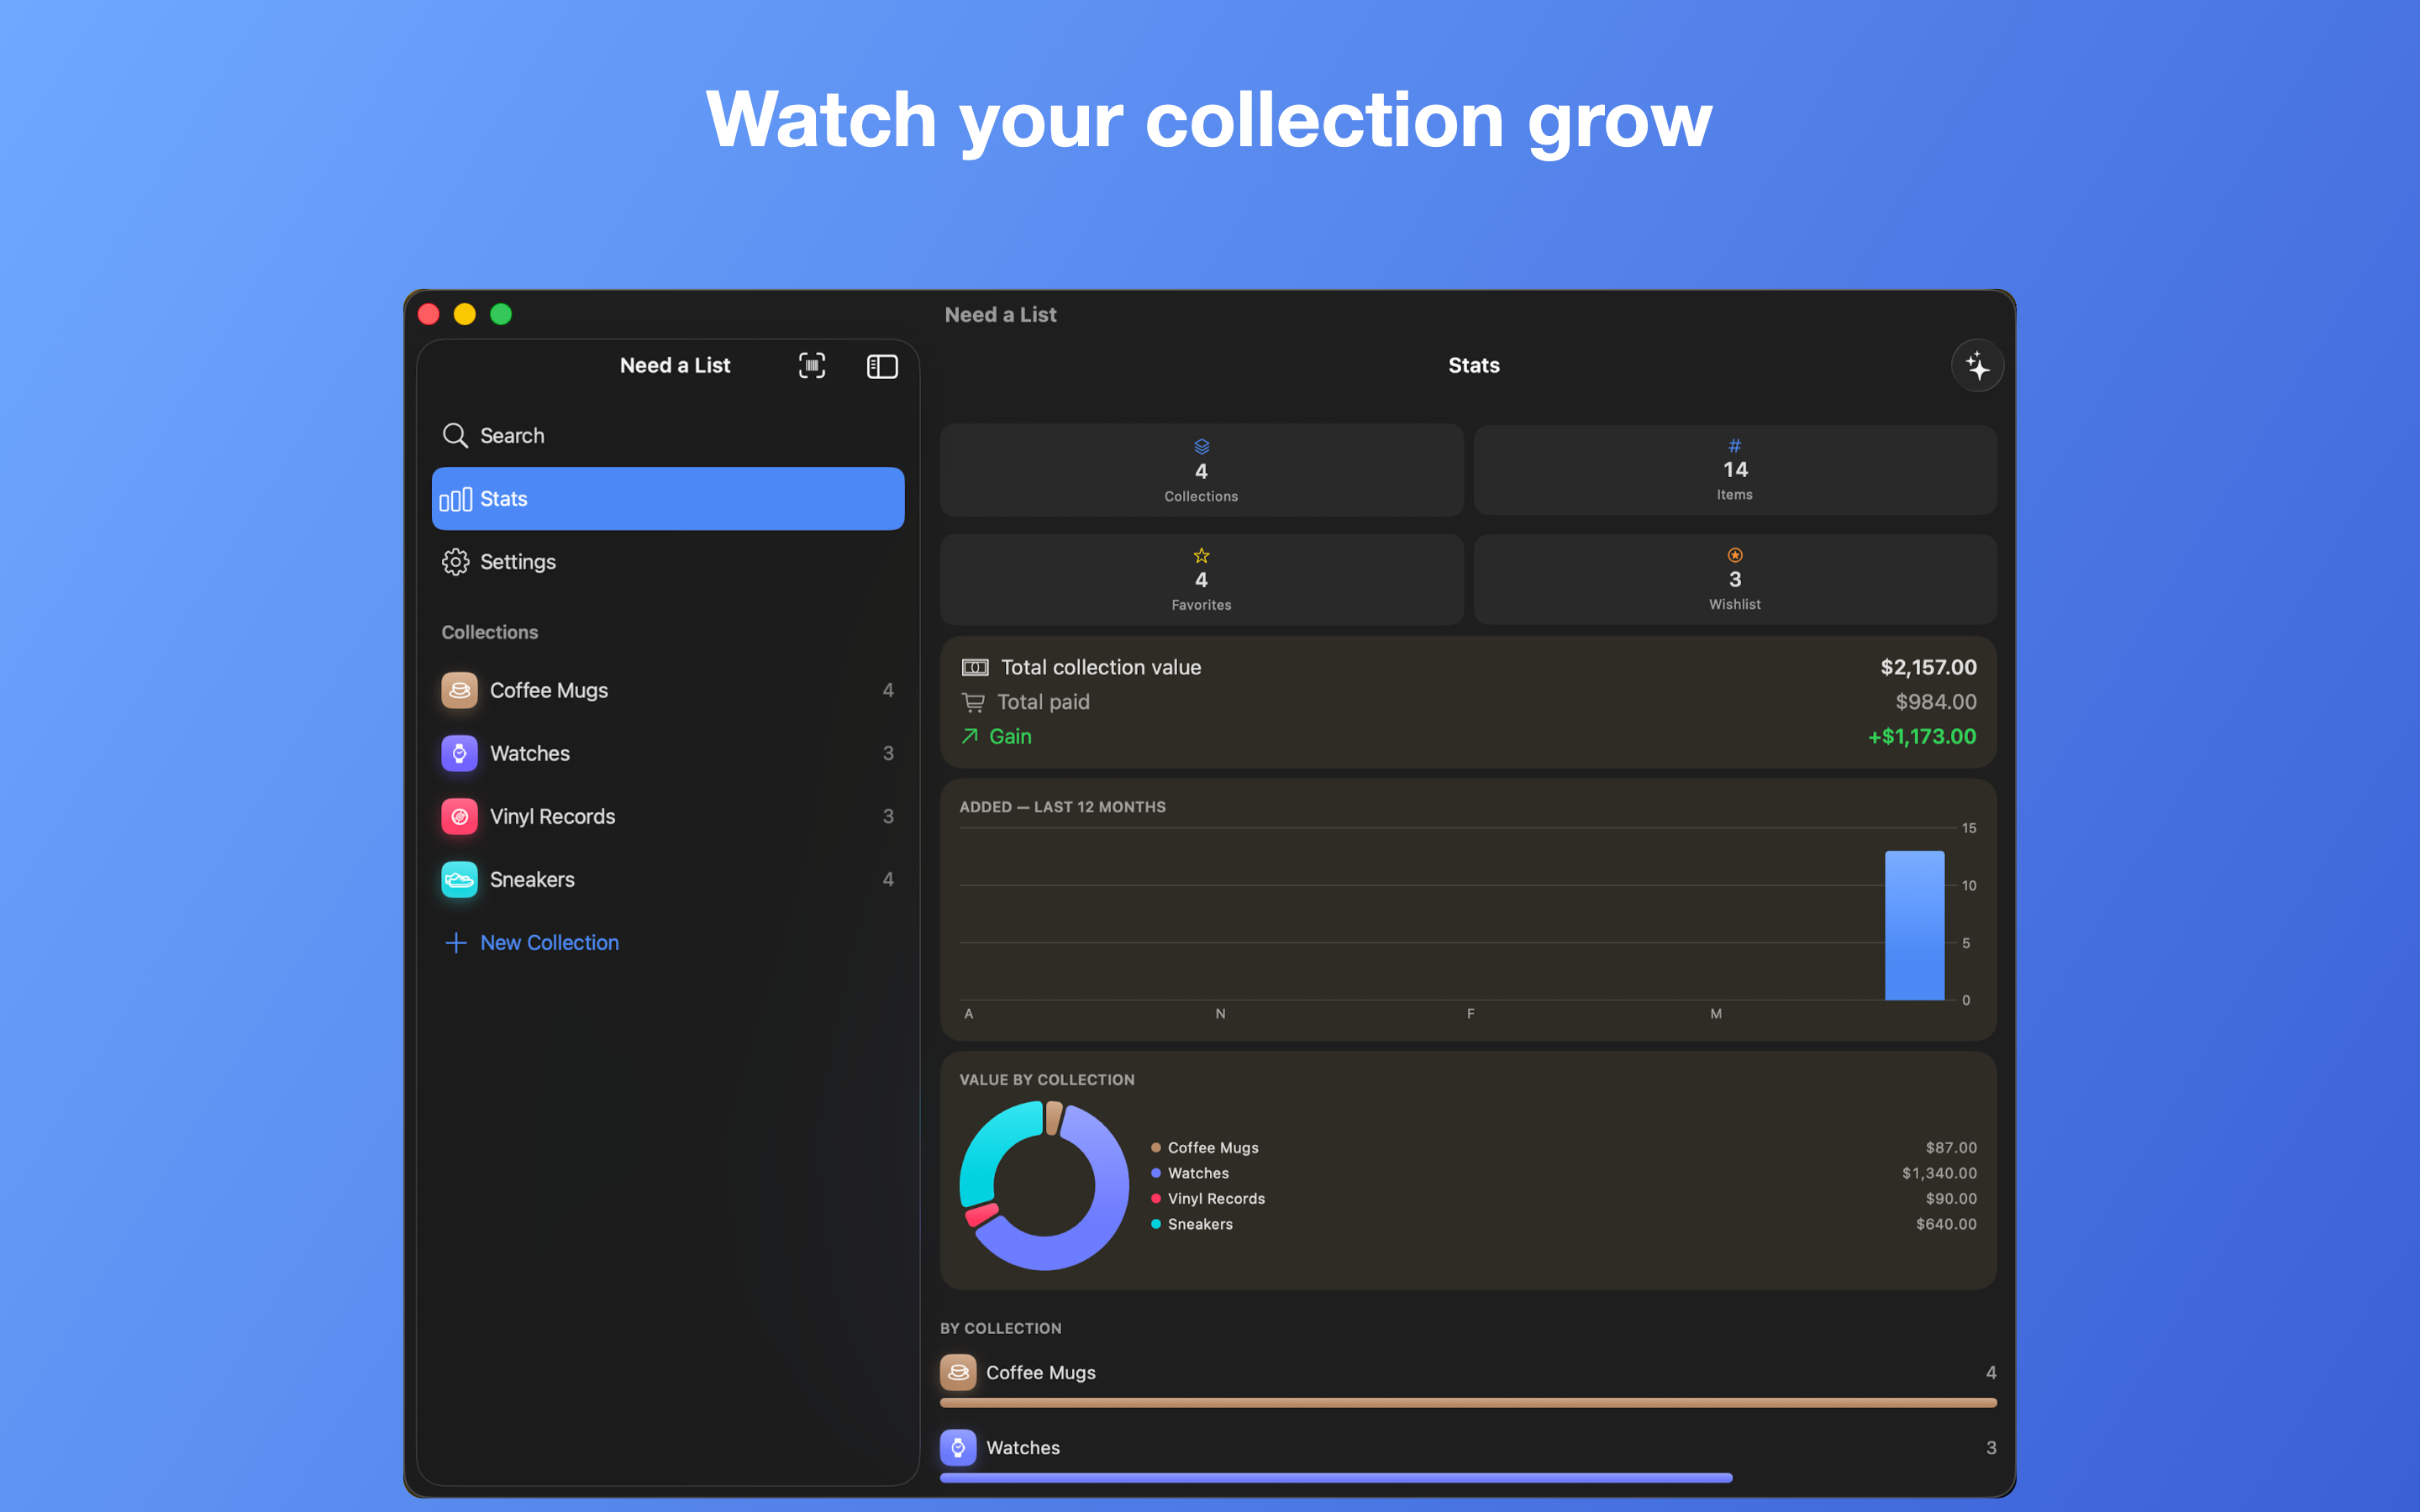
Task: Click the cart icon beside Total paid
Action: pyautogui.click(x=973, y=702)
